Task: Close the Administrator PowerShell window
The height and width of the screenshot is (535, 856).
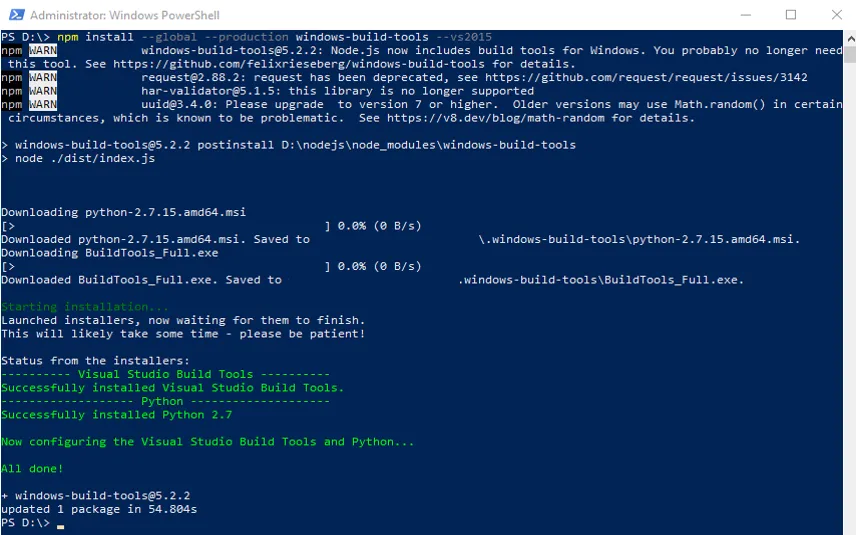Action: 835,15
